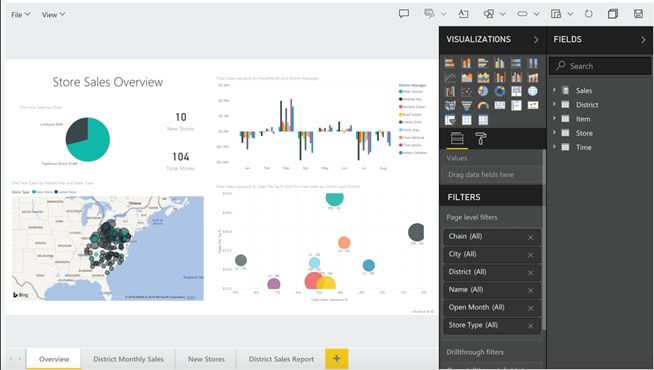Open the comment bubble icon

[404, 14]
